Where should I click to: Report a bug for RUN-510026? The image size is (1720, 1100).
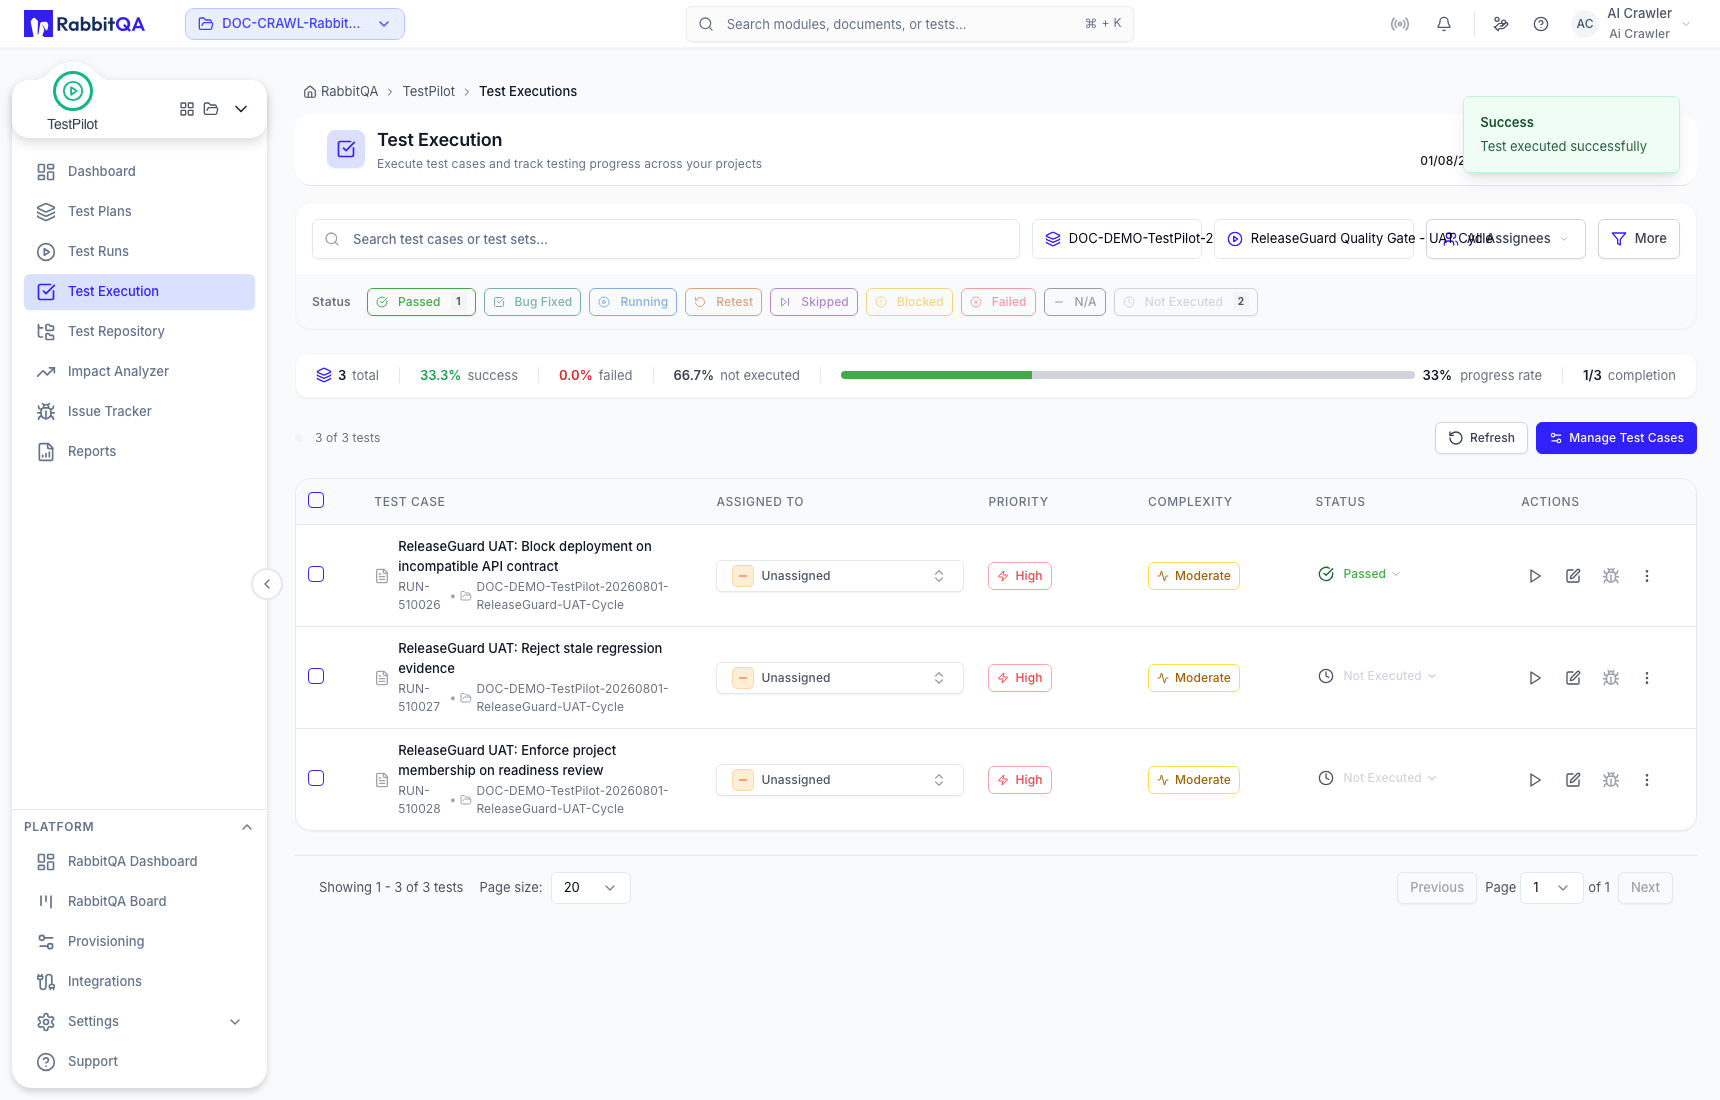tap(1611, 576)
